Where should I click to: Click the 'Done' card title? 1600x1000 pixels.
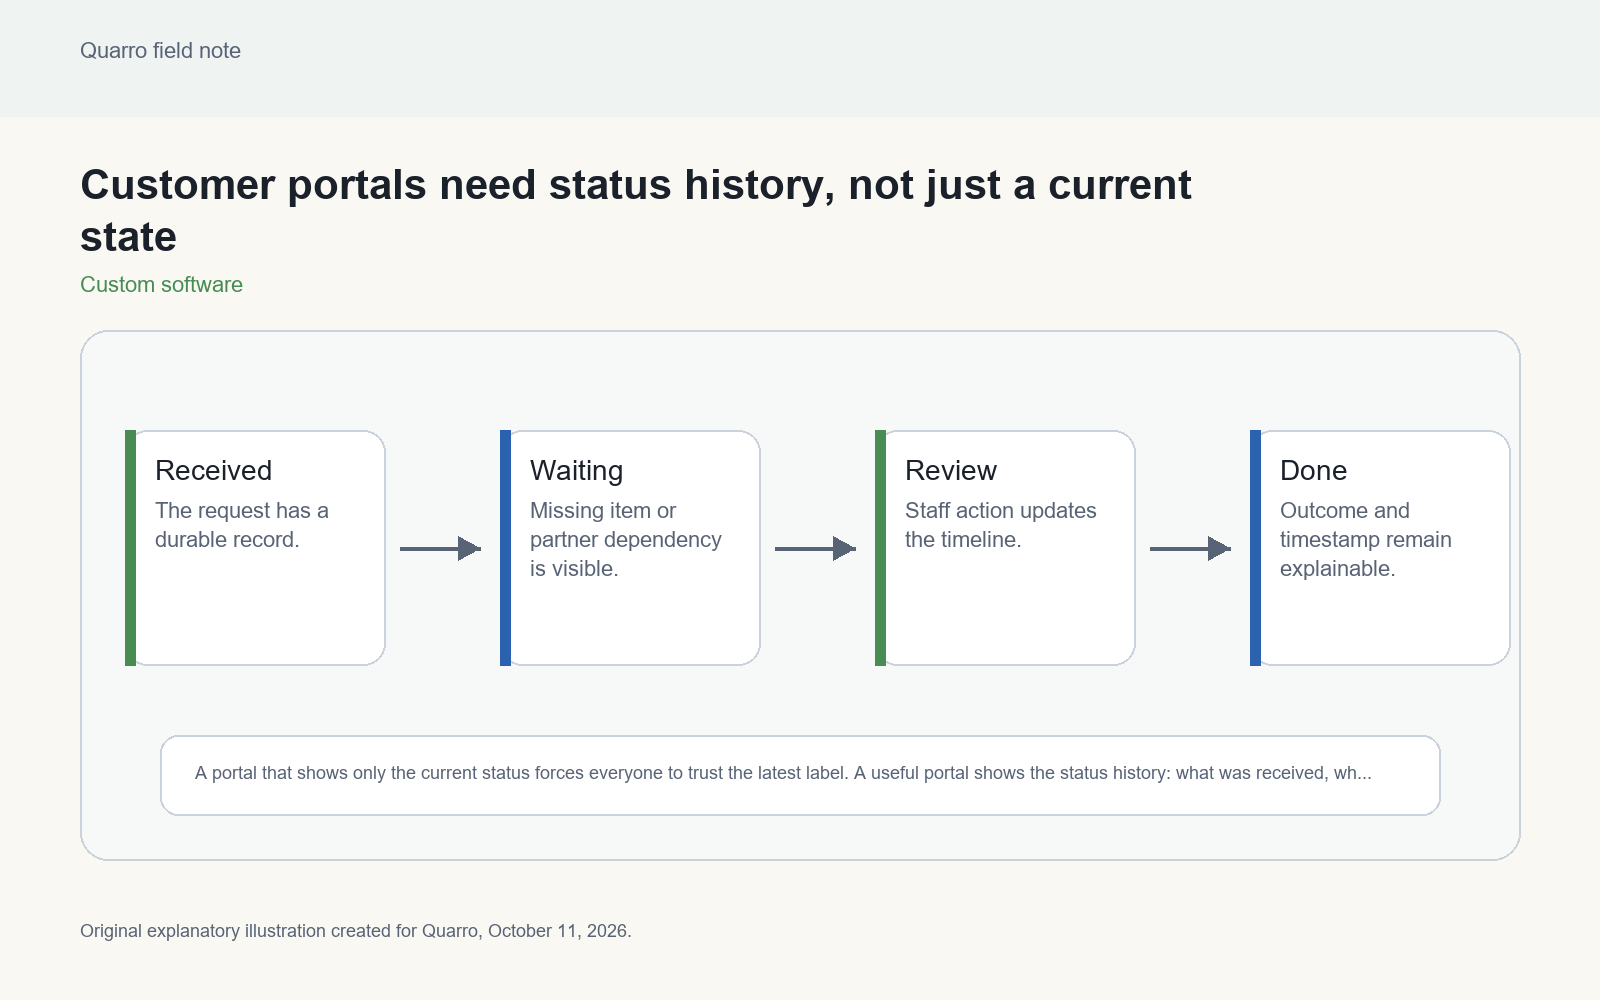point(1313,471)
